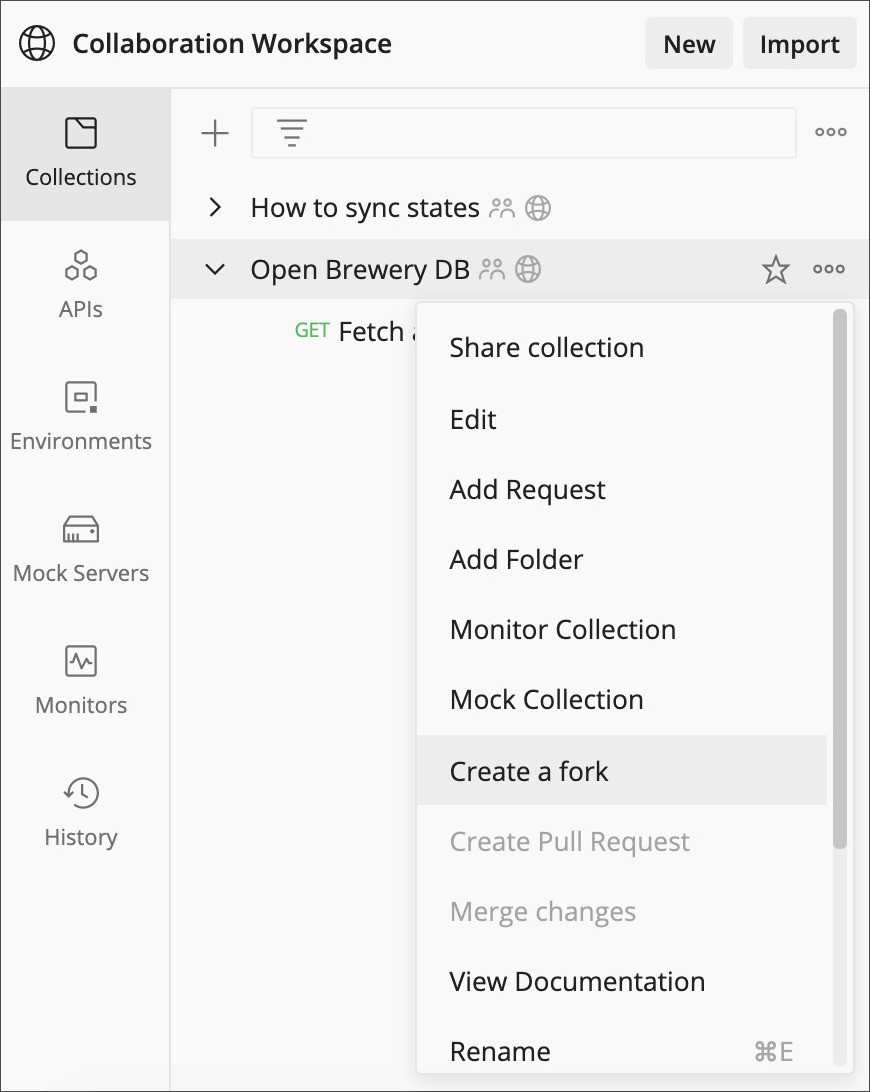The width and height of the screenshot is (870, 1092).
Task: Click the public globe icon on How to sync states
Action: pyautogui.click(x=538, y=208)
